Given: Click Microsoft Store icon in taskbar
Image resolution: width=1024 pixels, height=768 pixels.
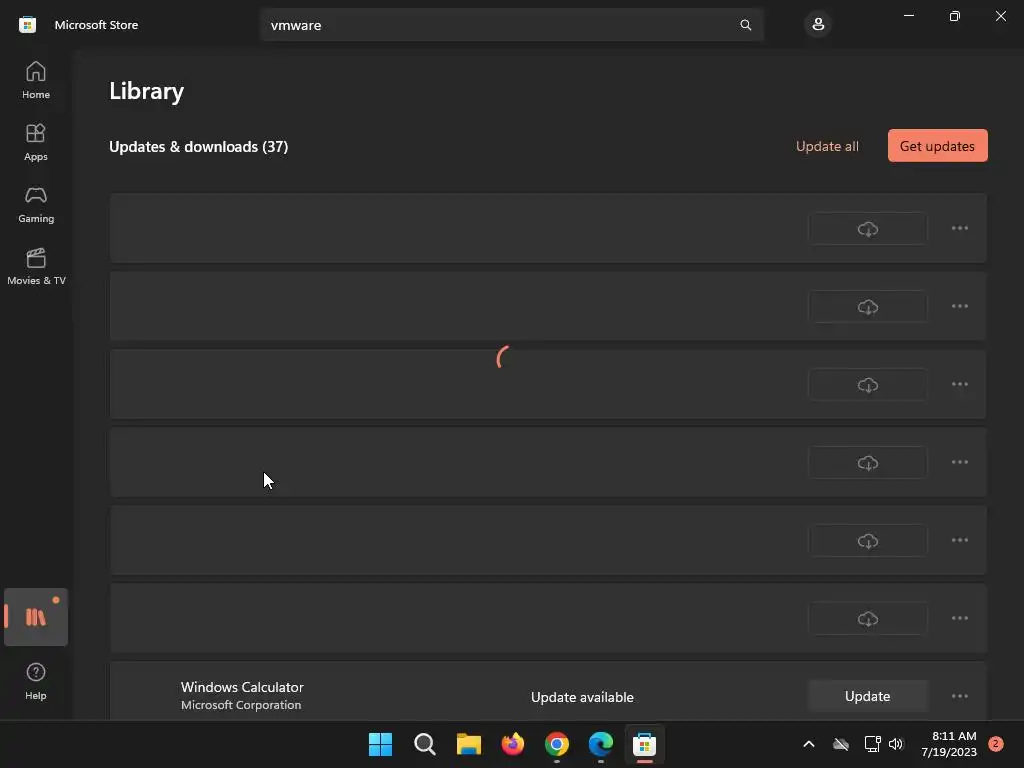Looking at the screenshot, I should [x=645, y=744].
